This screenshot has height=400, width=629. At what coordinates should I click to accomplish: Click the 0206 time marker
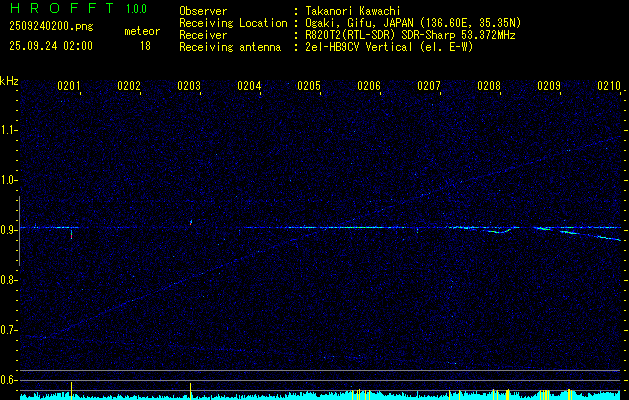point(369,85)
